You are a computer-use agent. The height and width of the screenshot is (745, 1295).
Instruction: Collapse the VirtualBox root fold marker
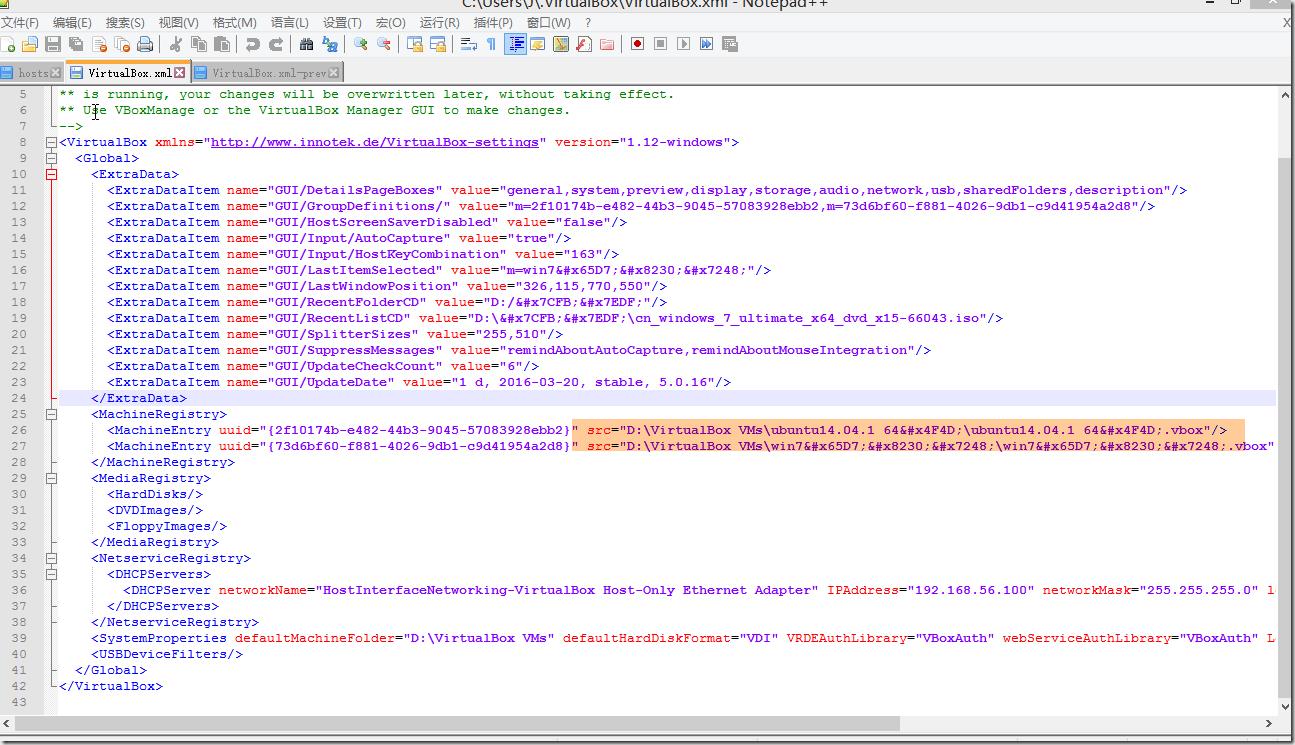tap(51, 142)
